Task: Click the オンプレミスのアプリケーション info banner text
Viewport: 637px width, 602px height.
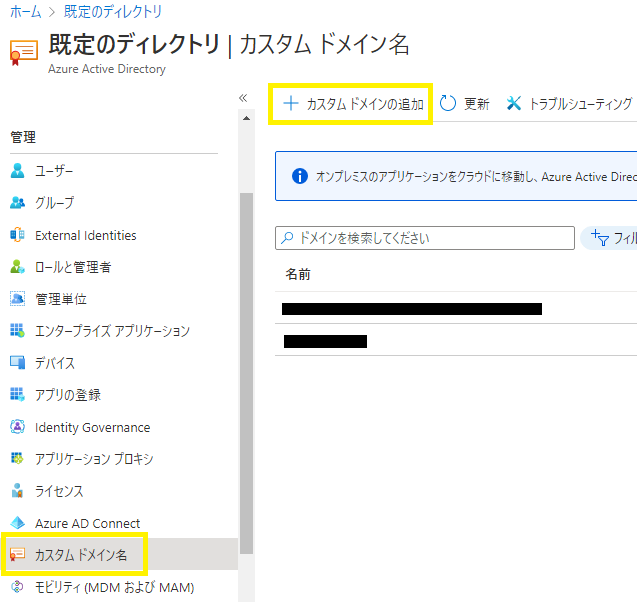Action: click(x=476, y=176)
